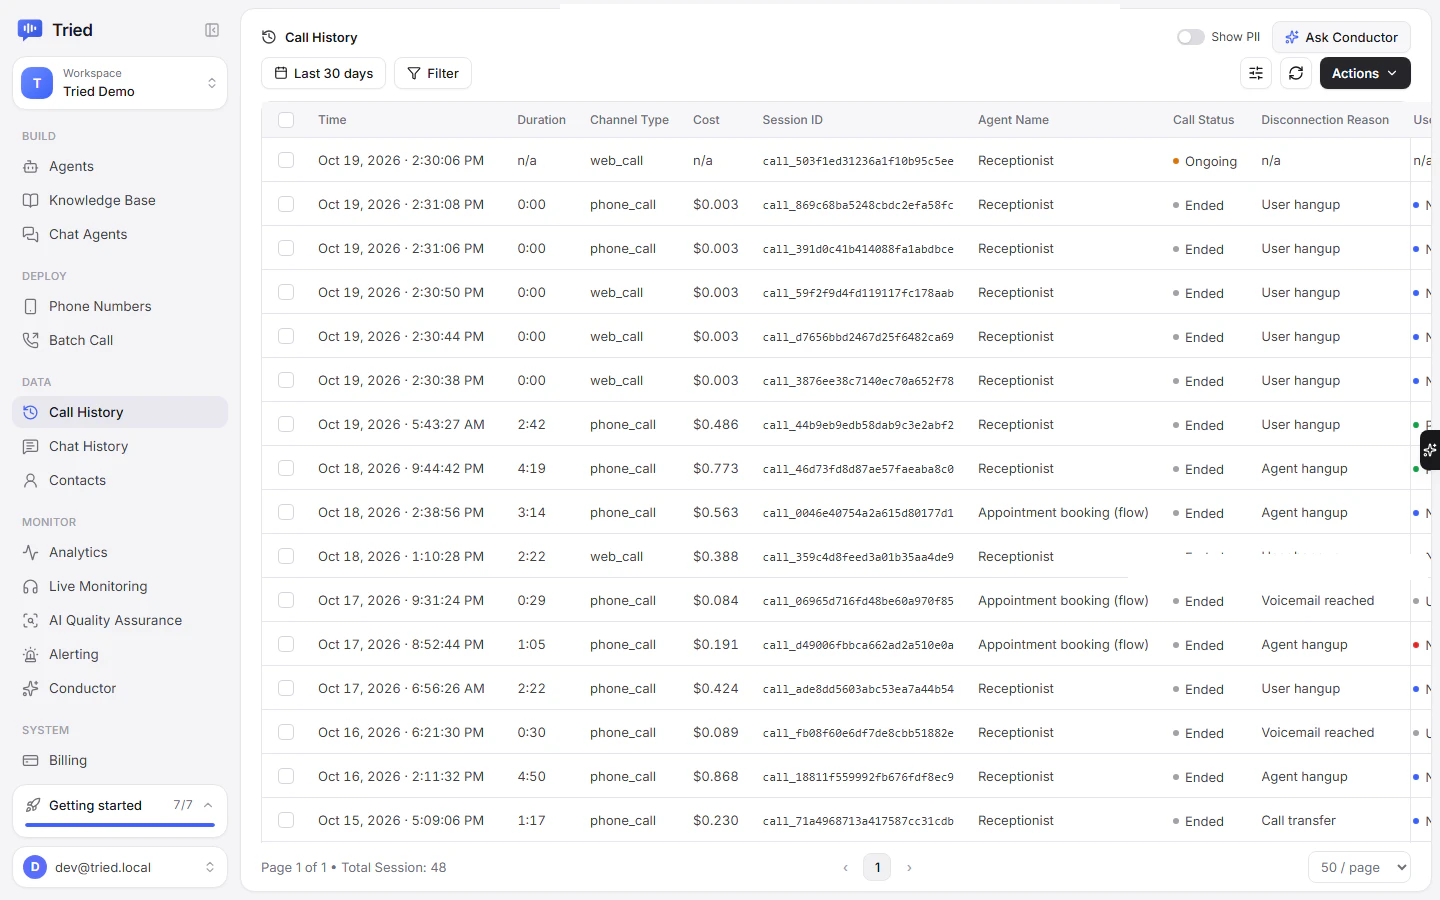Toggle the Show PII switch

point(1191,37)
